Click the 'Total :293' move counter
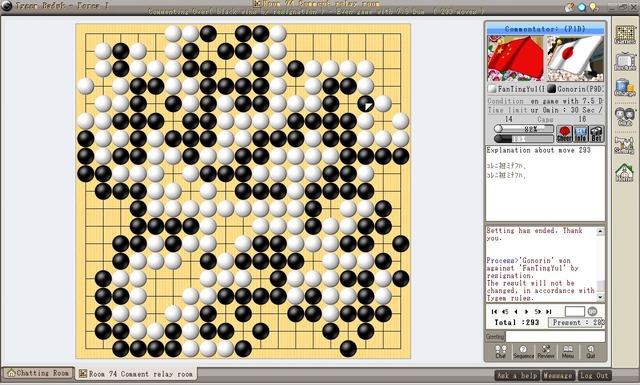This screenshot has height=385, width=640. (x=516, y=323)
